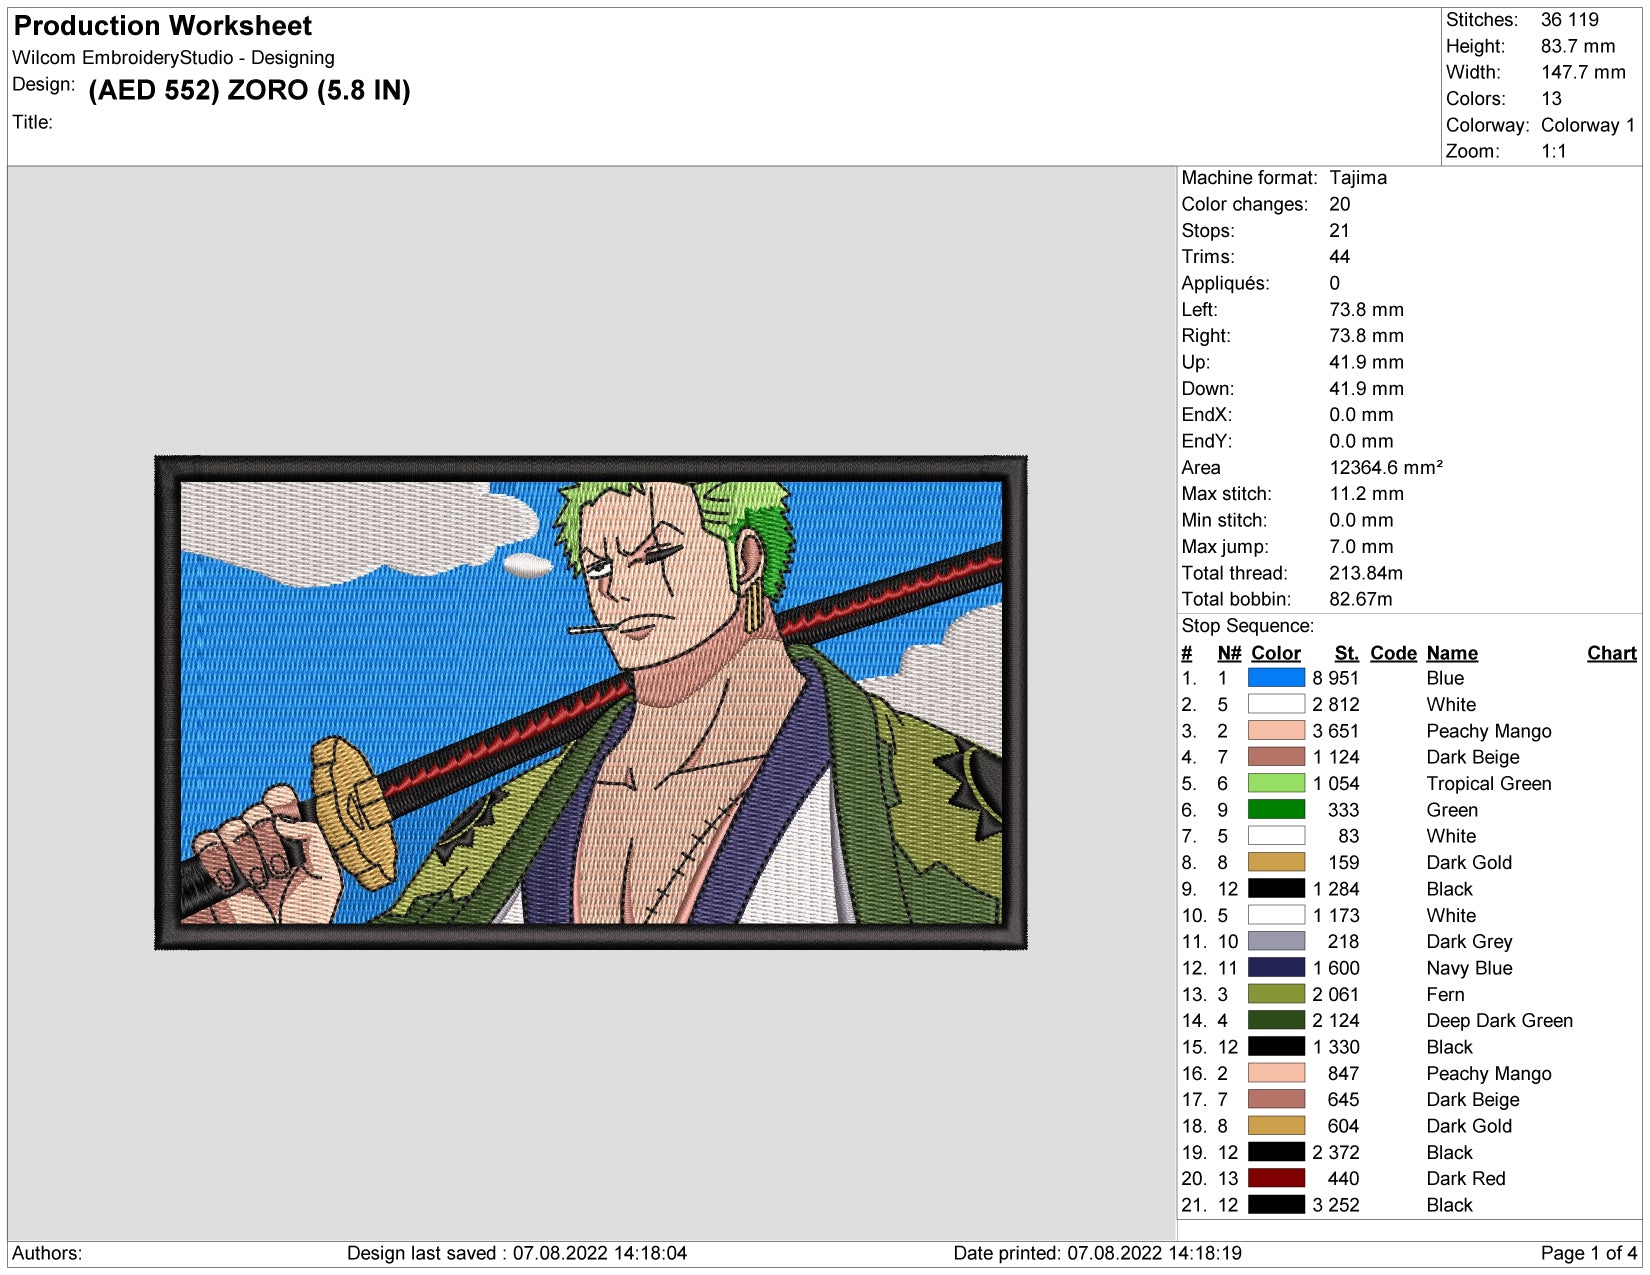Click the Green swatch in row 6
1650x1275 pixels.
coord(1276,810)
